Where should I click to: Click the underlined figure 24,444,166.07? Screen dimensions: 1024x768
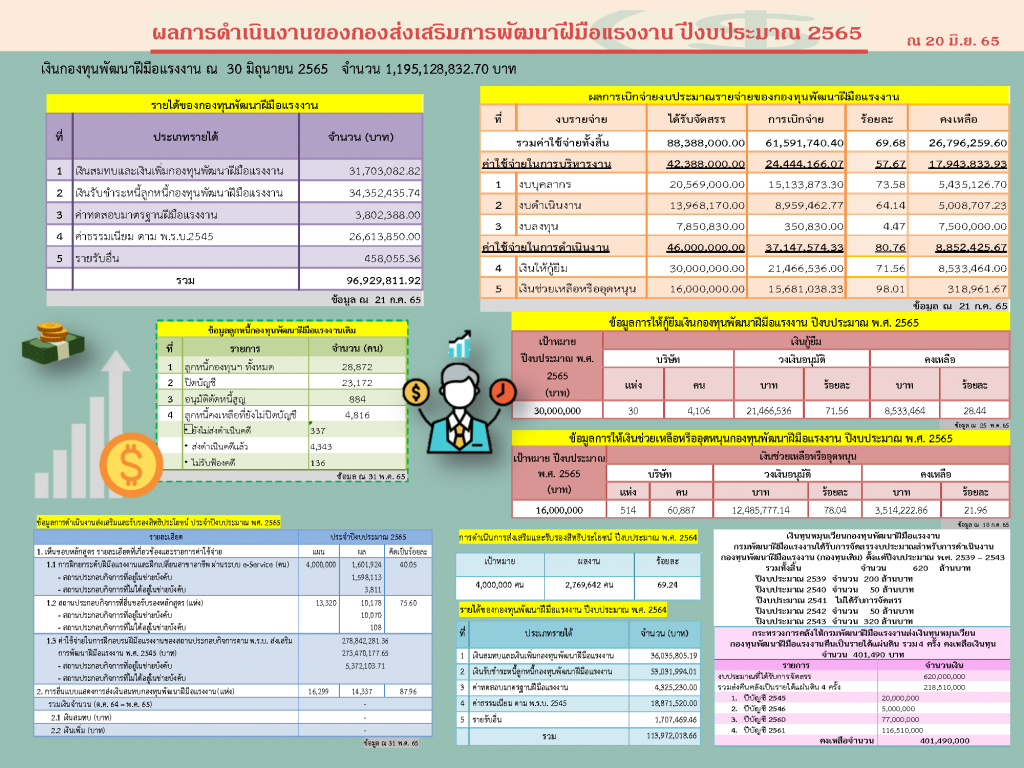[805, 164]
